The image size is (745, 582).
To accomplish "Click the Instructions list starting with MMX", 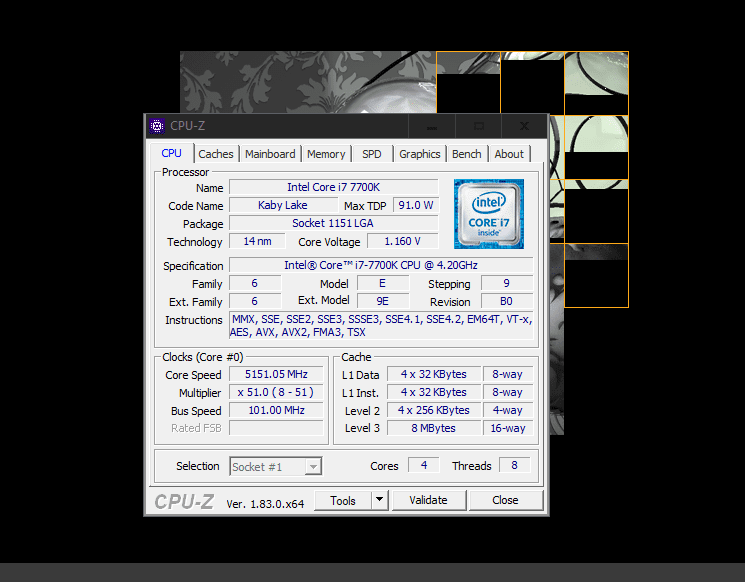I will pyautogui.click(x=381, y=325).
